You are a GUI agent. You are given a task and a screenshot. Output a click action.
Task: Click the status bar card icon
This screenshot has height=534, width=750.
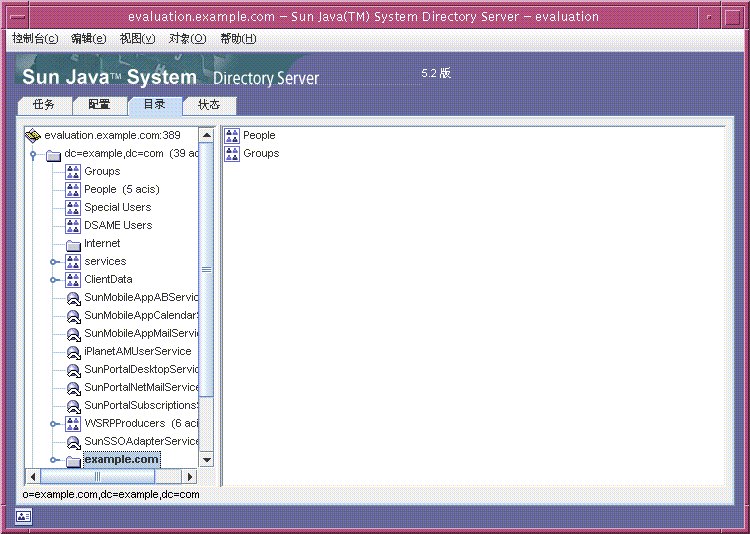(23, 516)
